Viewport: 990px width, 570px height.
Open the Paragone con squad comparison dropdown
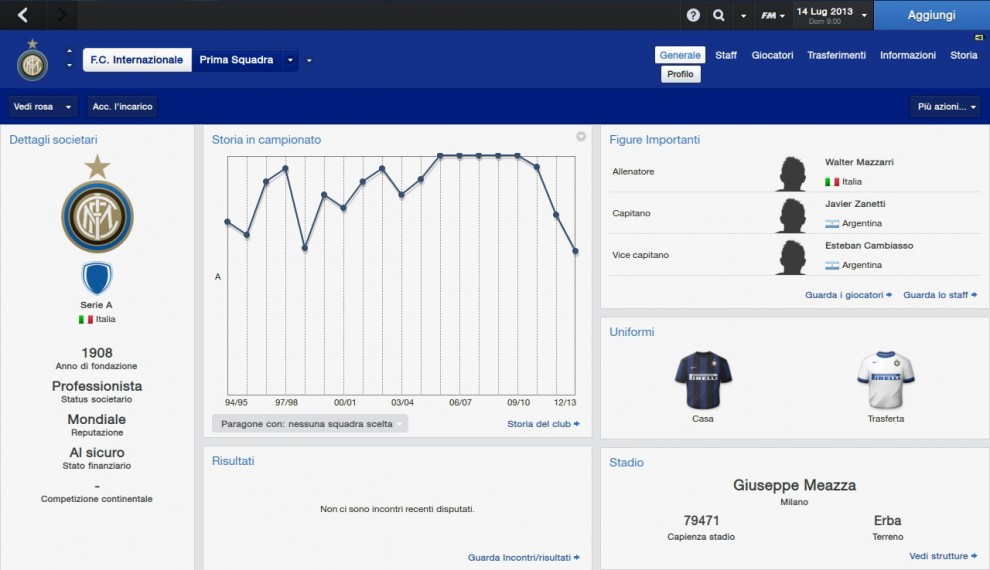coord(310,424)
